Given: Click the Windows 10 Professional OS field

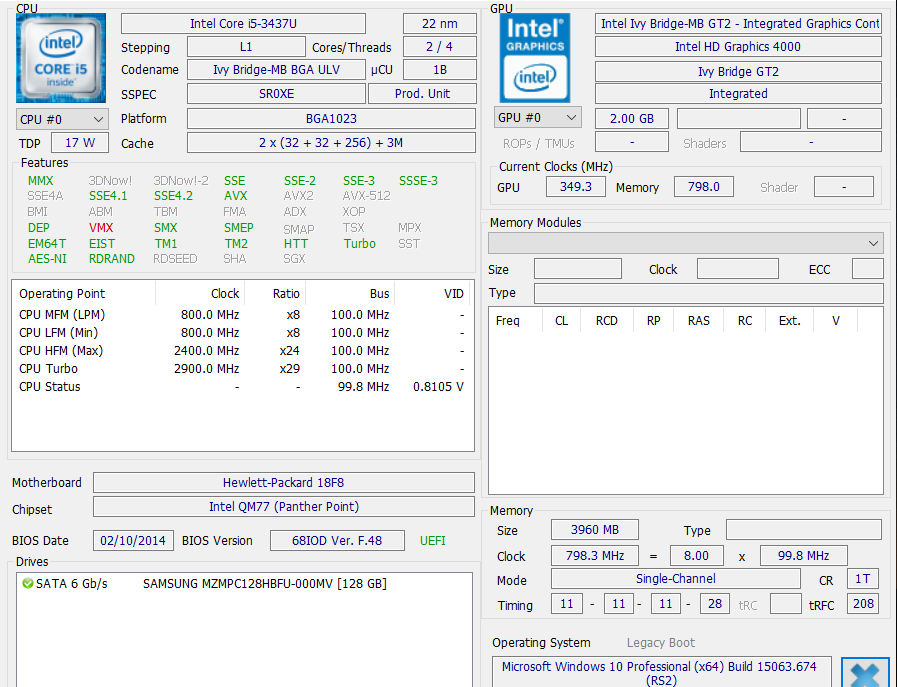Looking at the screenshot, I should point(661,673).
